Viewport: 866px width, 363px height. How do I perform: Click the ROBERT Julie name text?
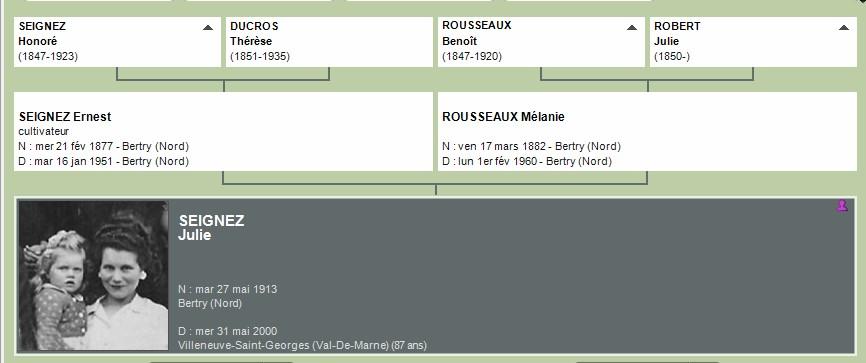point(677,34)
